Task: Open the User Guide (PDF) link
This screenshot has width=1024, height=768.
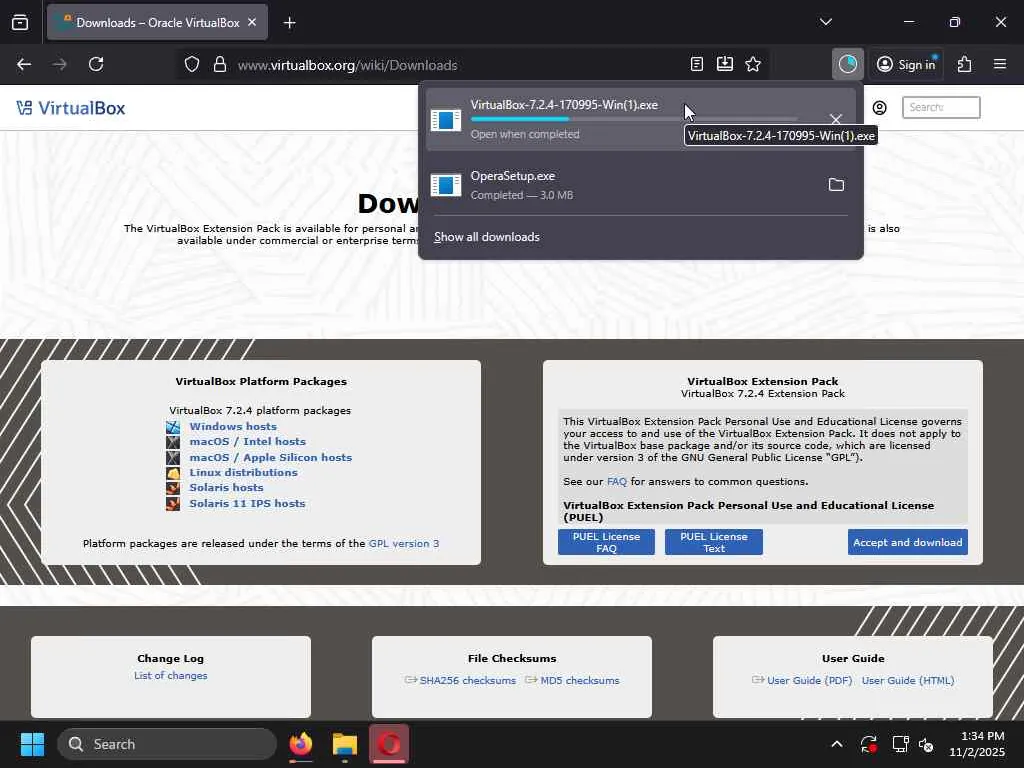Action: point(810,680)
